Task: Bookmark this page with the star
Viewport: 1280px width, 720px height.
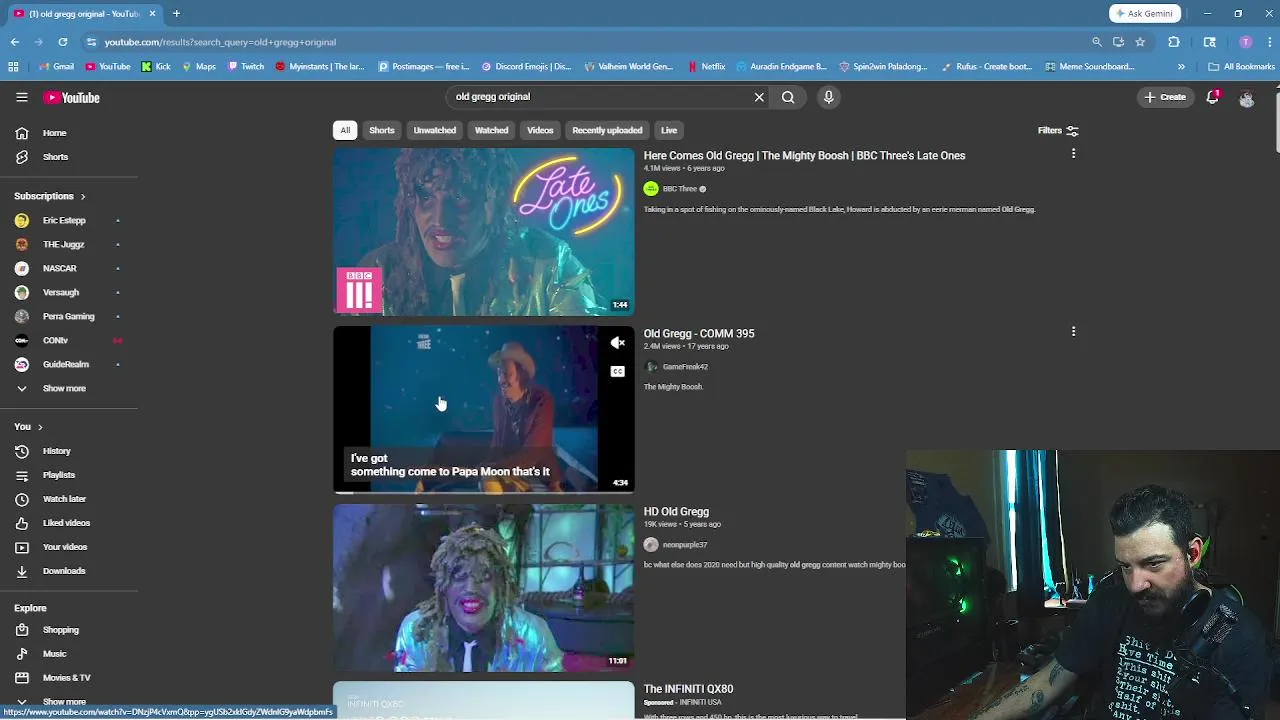Action: click(1140, 42)
